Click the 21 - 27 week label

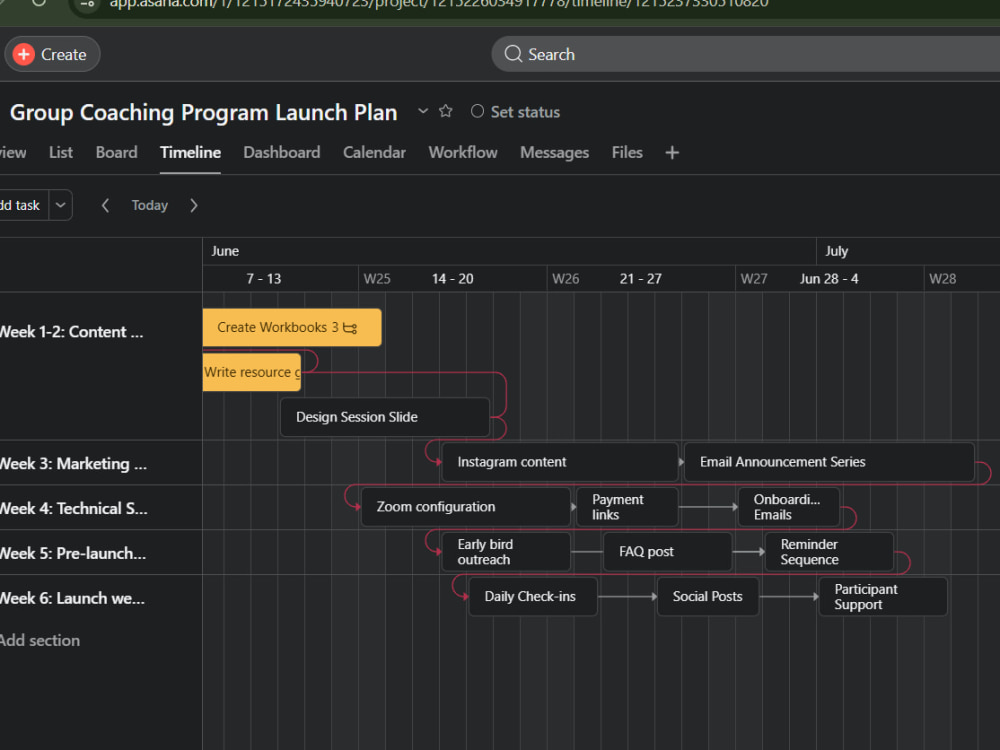click(x=640, y=279)
